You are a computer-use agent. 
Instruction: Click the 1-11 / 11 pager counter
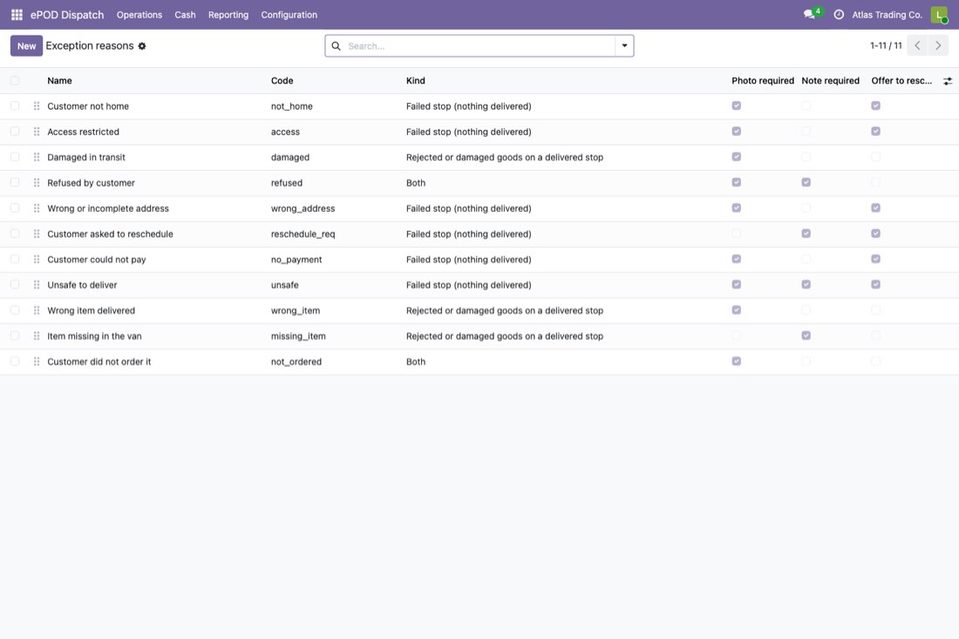(x=886, y=46)
